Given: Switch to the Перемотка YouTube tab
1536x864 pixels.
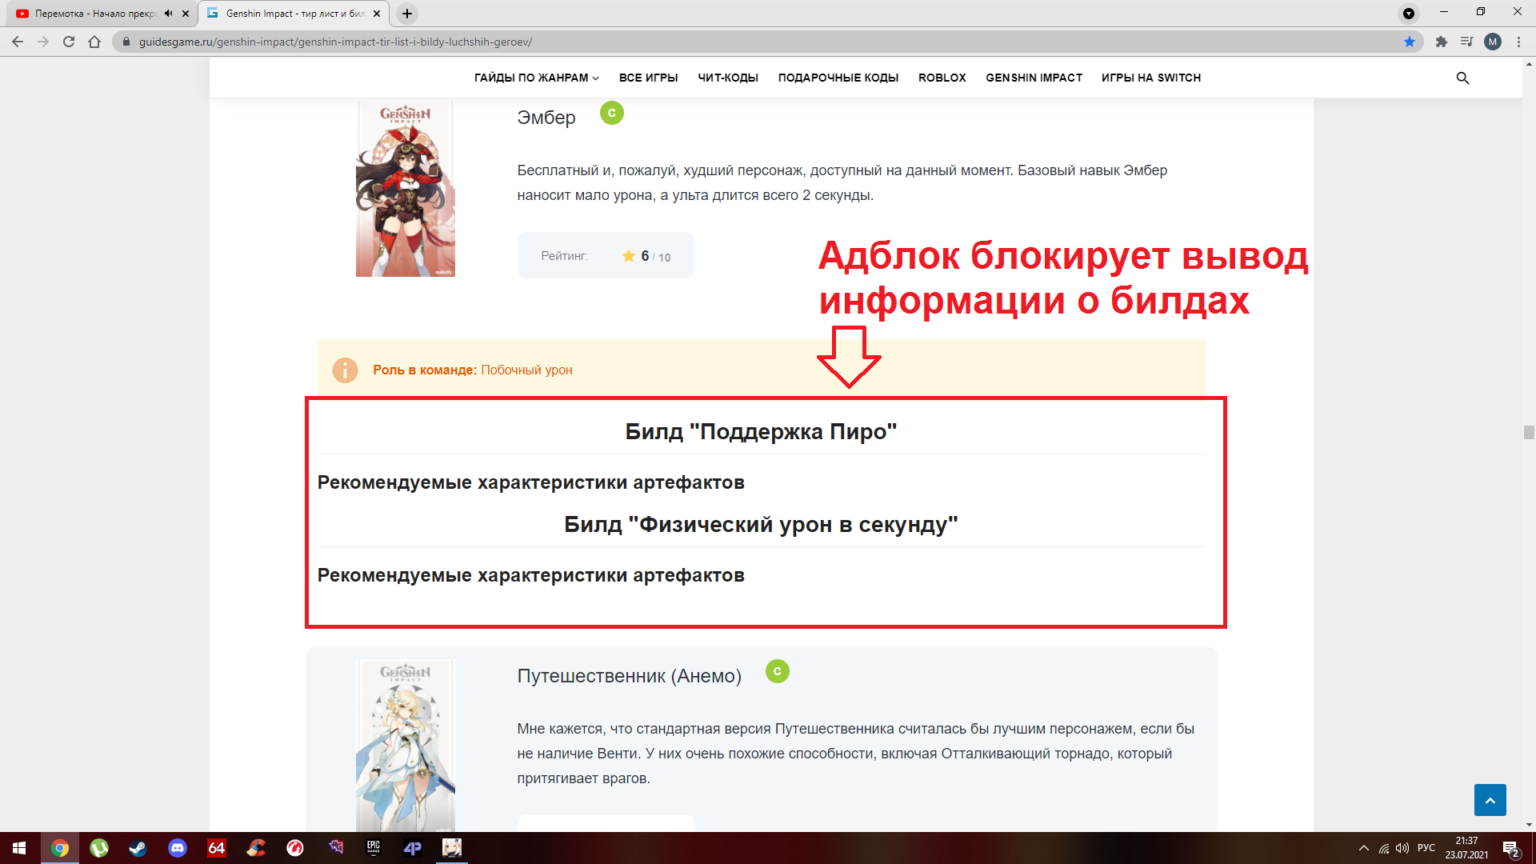Looking at the screenshot, I should pyautogui.click(x=95, y=14).
